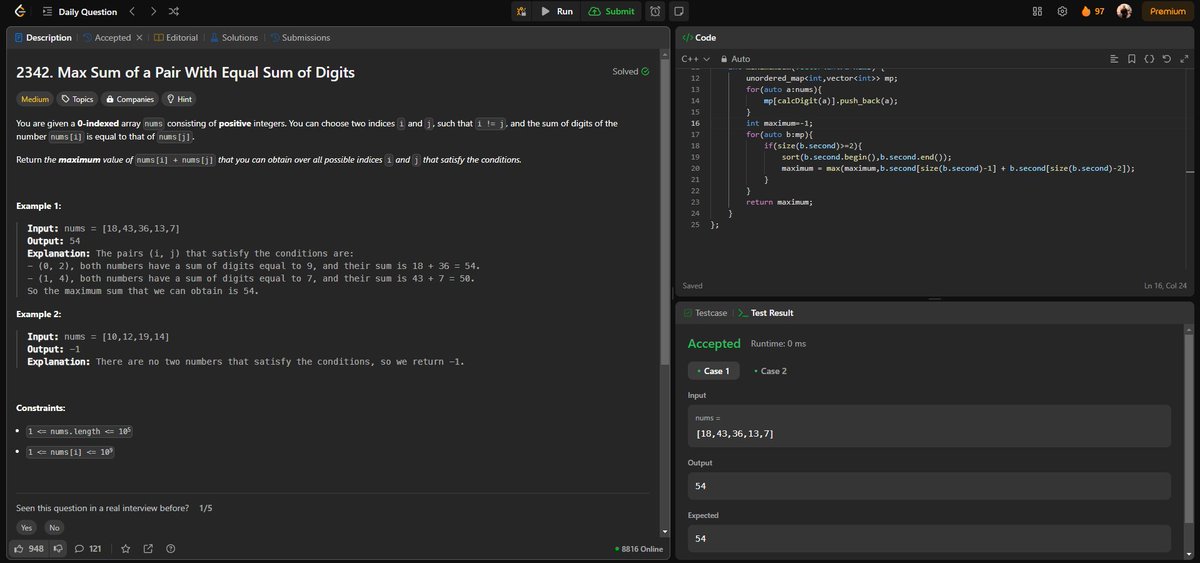Click the problem title 2342

185,73
